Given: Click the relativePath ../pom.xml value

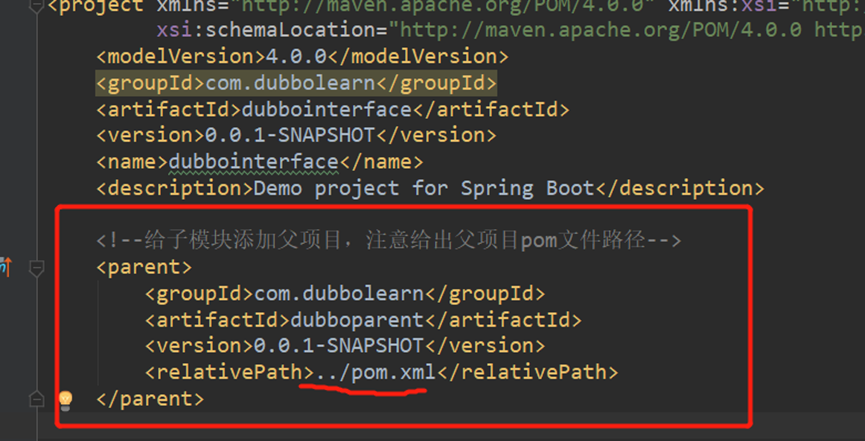Looking at the screenshot, I should 375,373.
